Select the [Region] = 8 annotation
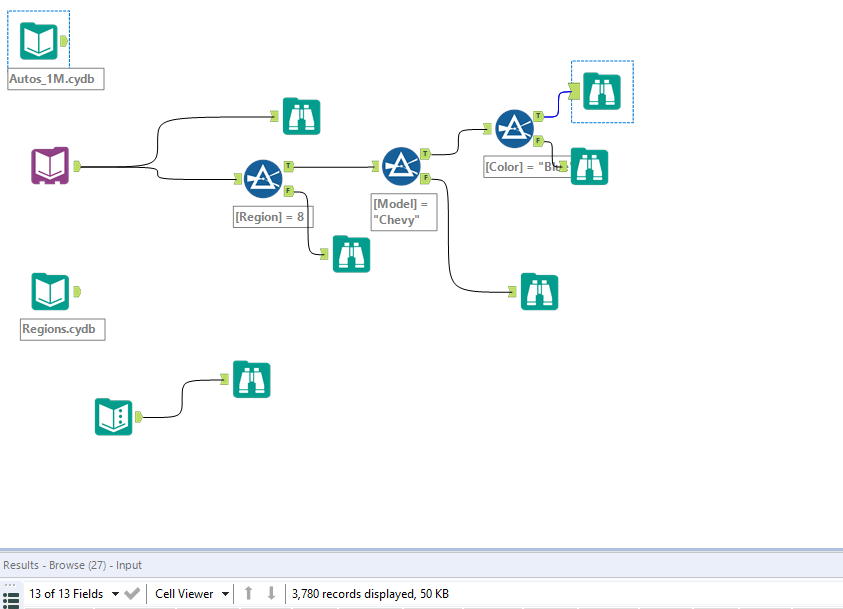This screenshot has height=609, width=843. pos(273,217)
